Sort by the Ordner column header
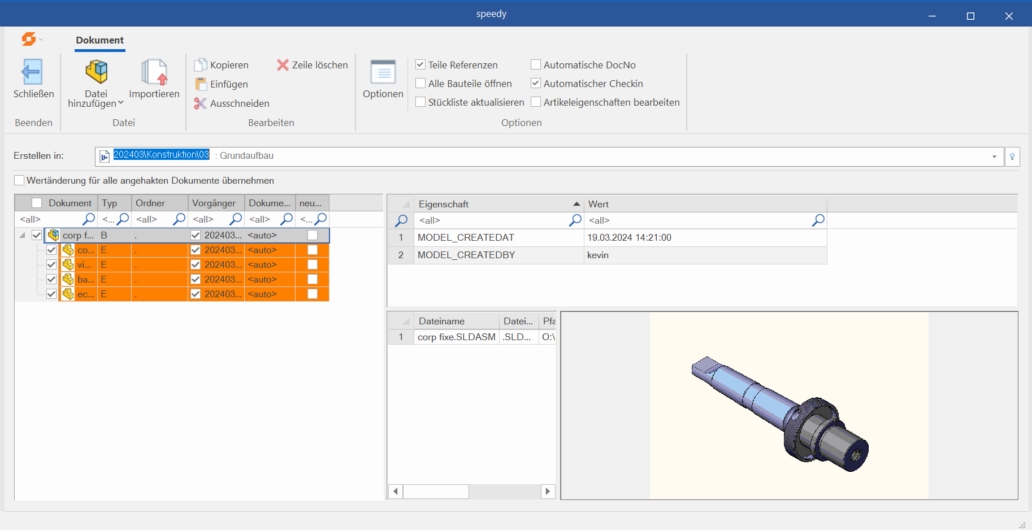This screenshot has width=1032, height=530. click(160, 203)
